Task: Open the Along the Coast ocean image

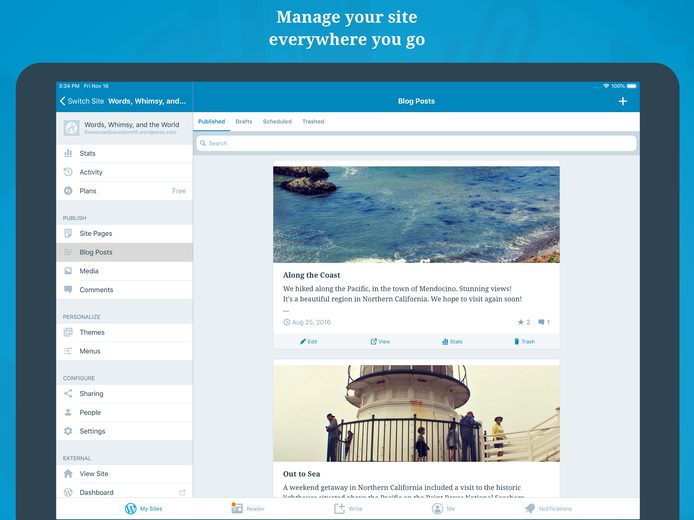Action: [x=416, y=215]
